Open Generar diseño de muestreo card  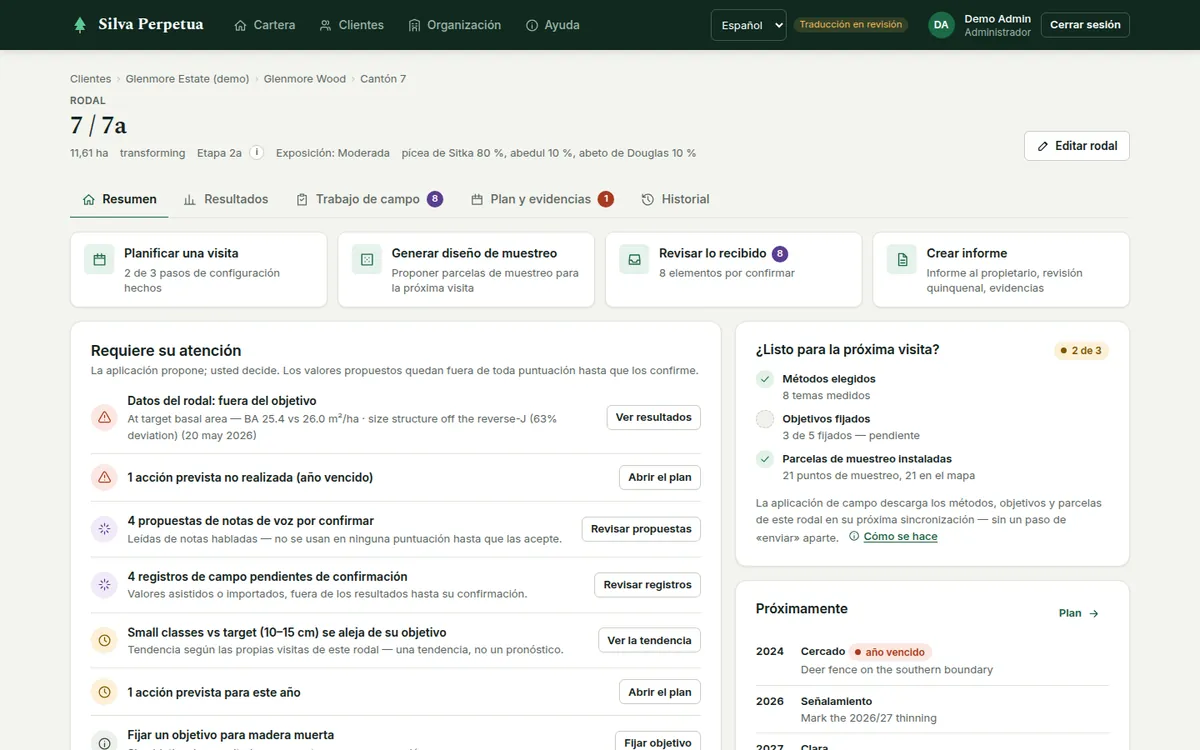[x=466, y=270]
